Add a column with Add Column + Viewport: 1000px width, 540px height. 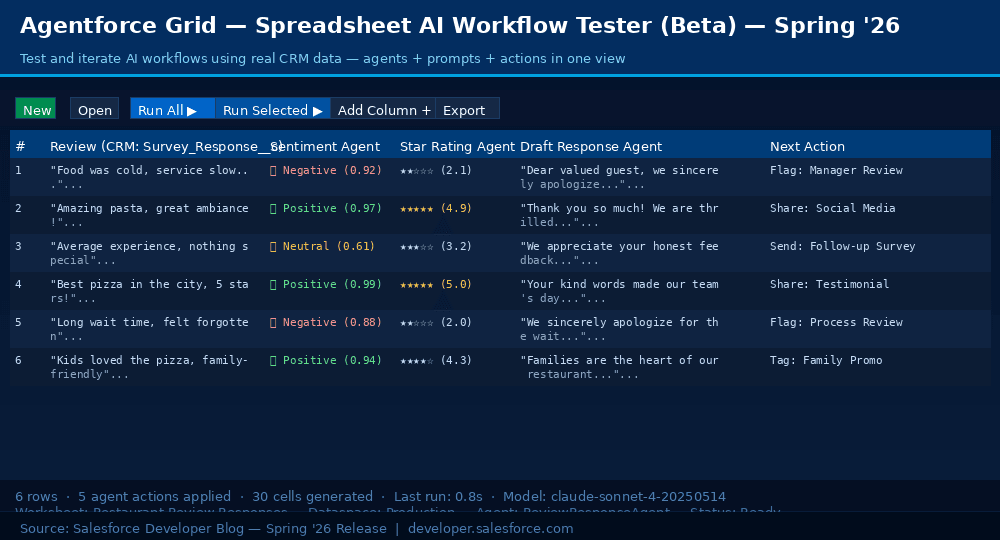coord(384,110)
